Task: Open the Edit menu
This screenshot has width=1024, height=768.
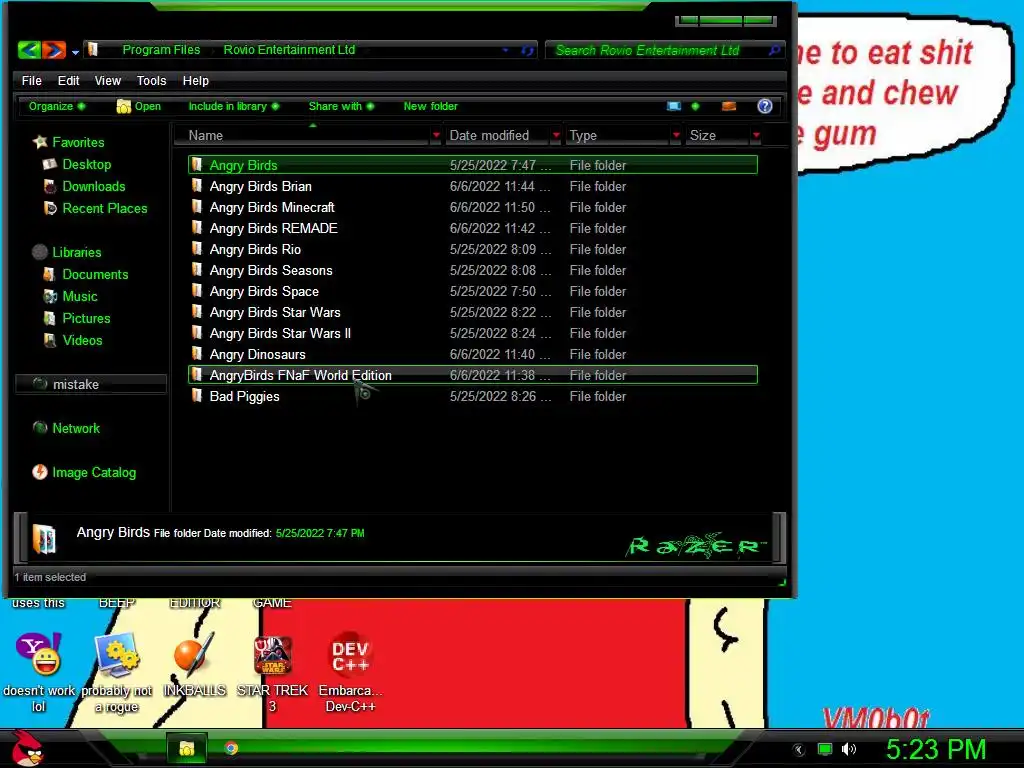Action: click(x=68, y=80)
